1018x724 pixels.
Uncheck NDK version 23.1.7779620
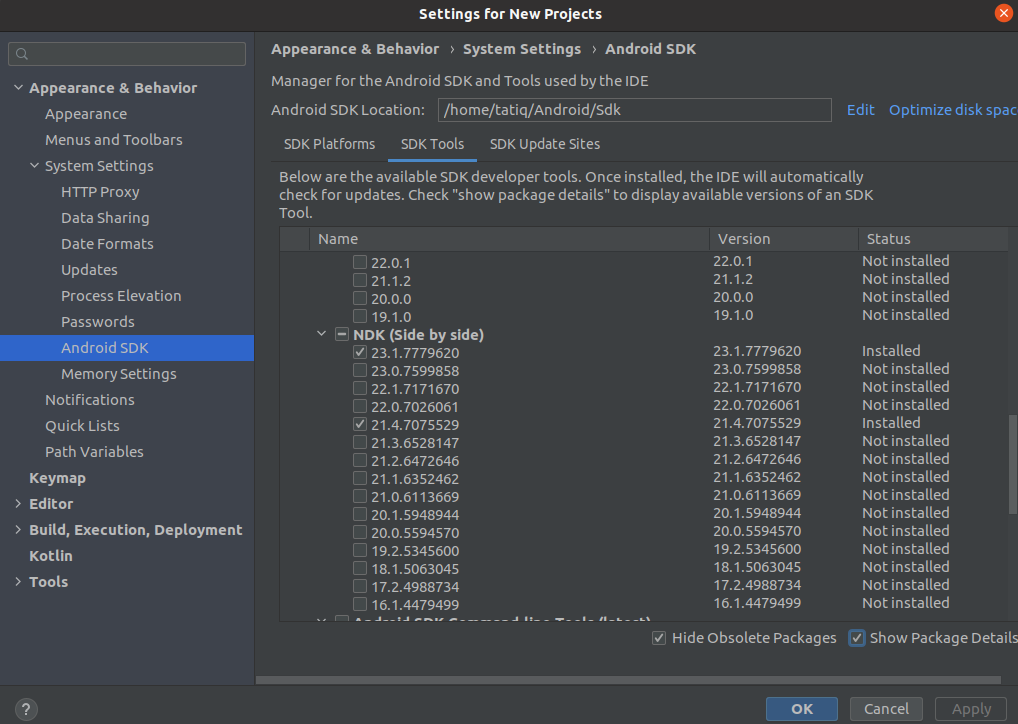pyautogui.click(x=359, y=351)
